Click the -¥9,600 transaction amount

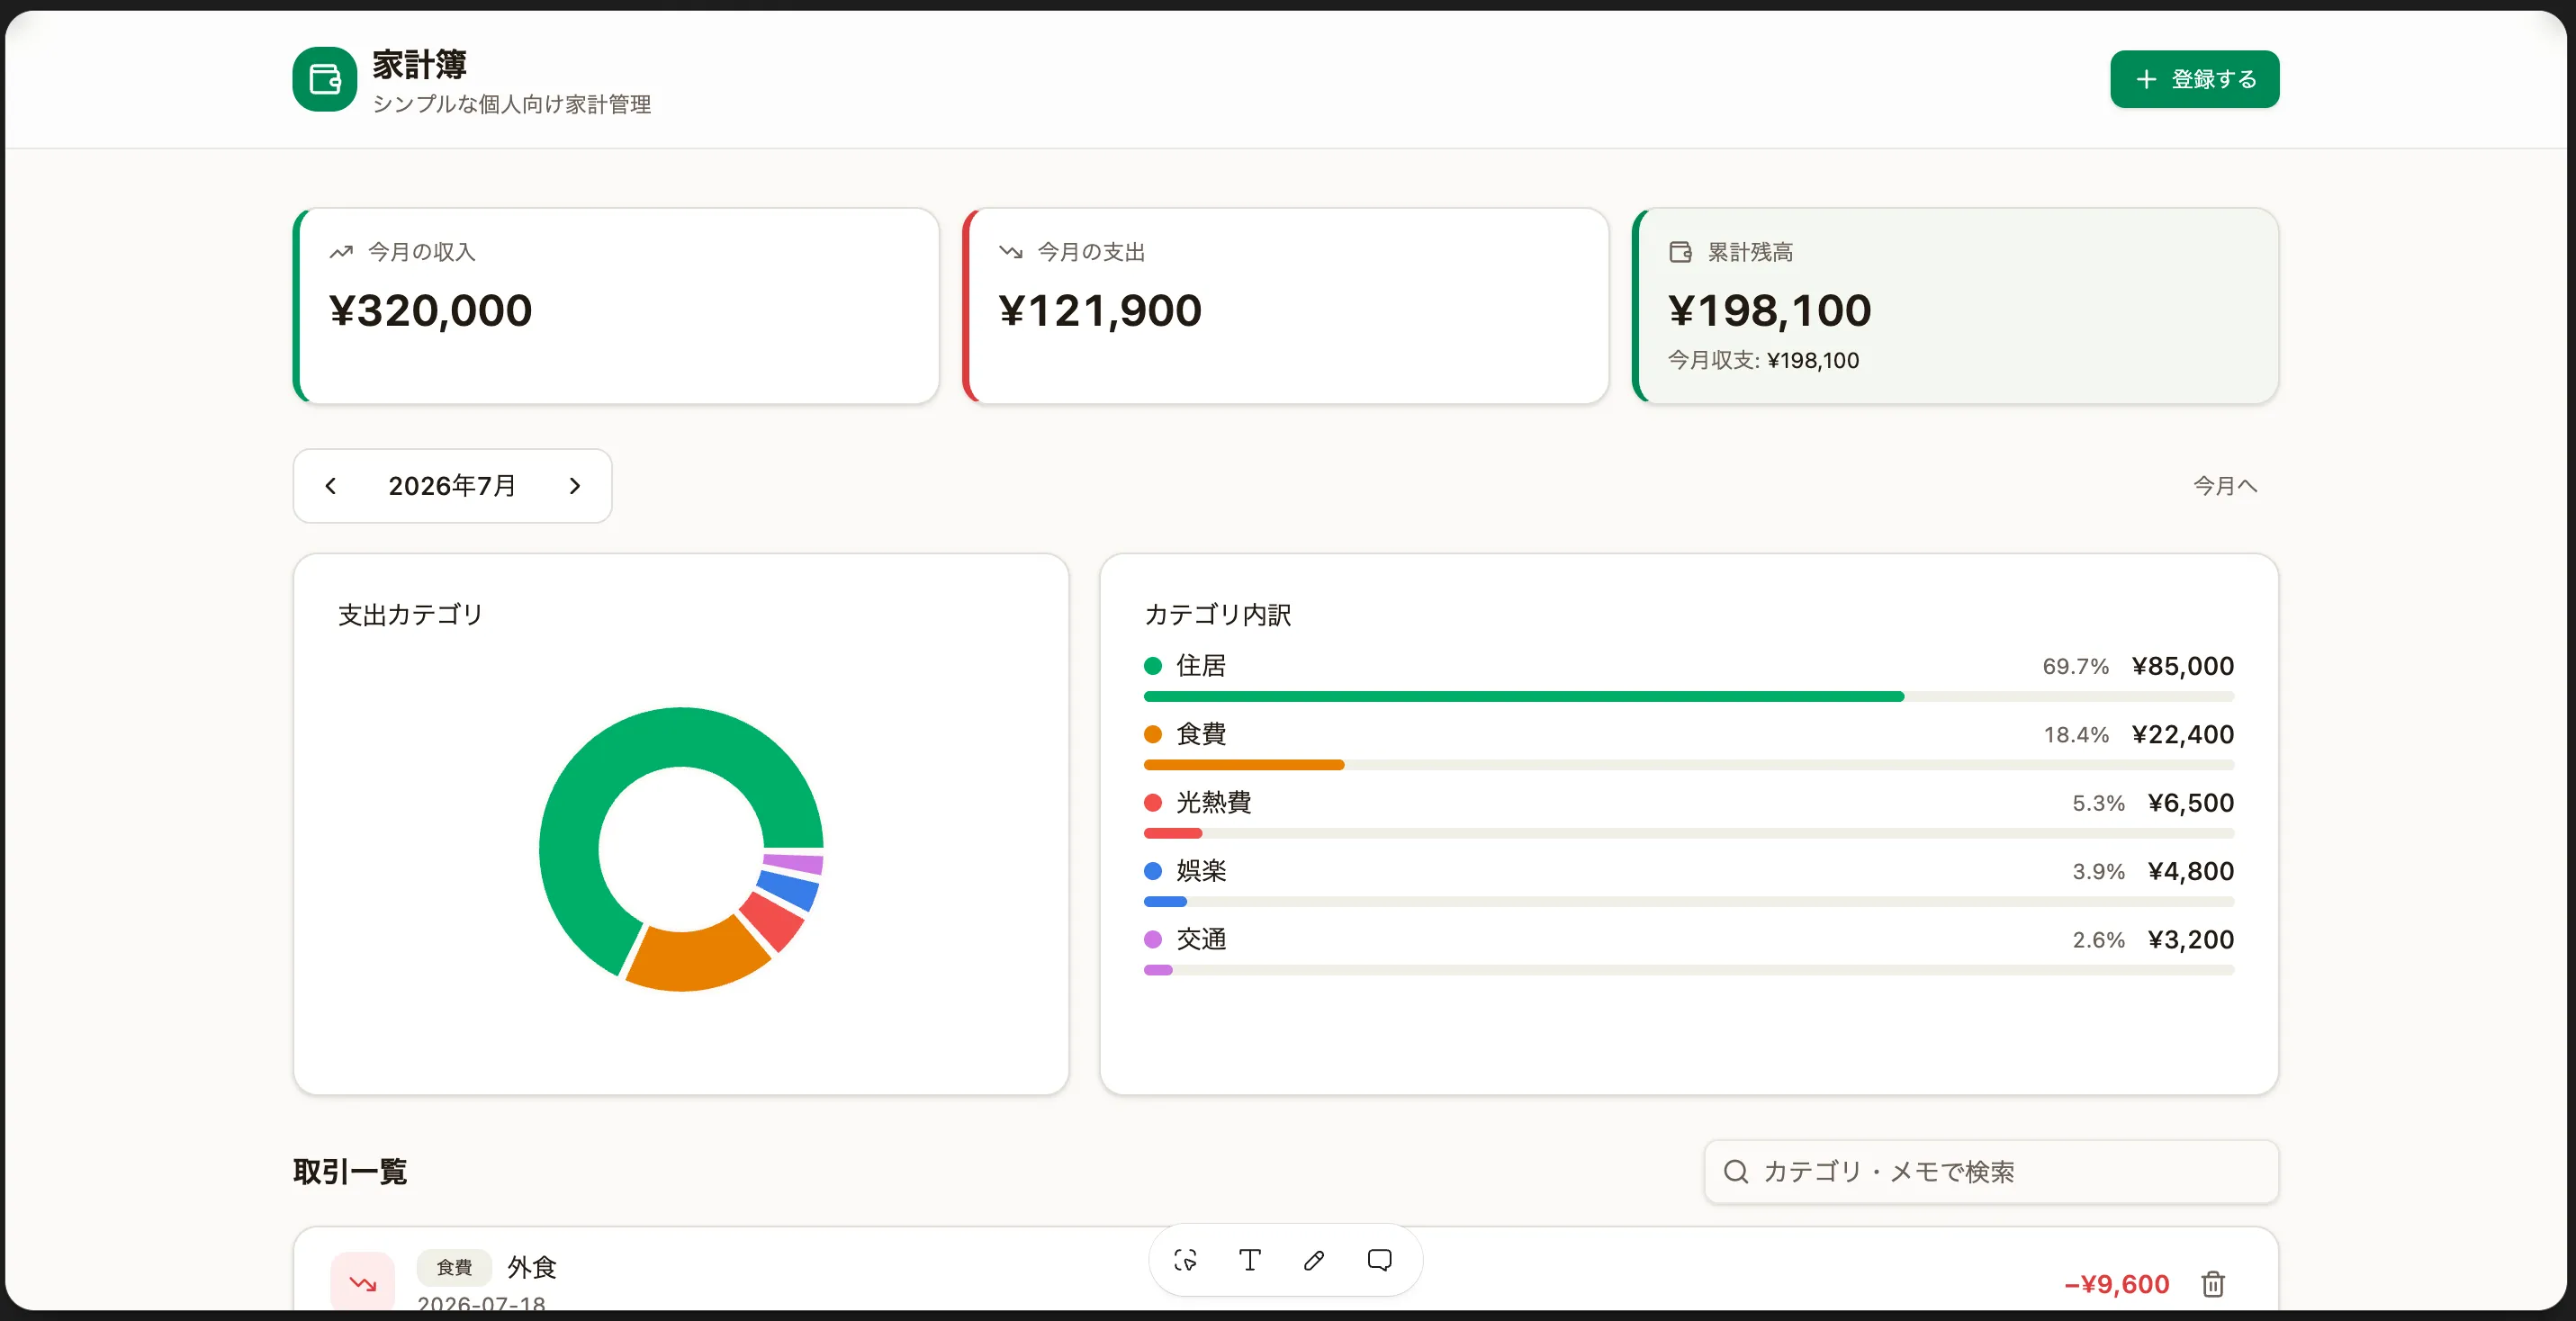[2116, 1285]
